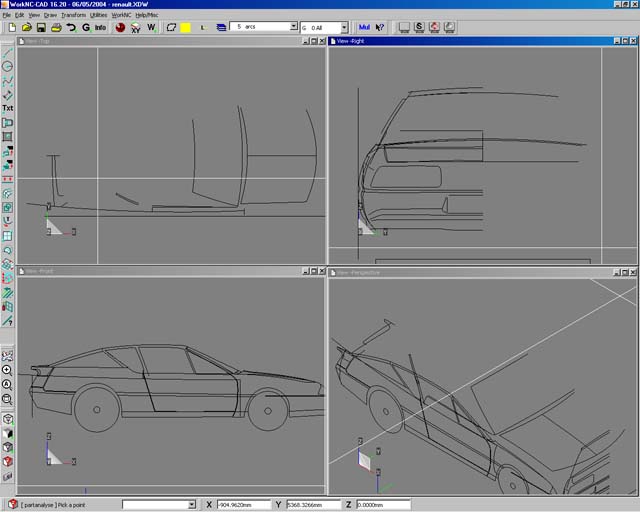Select the Txt text tool
Screen dimensions: 640x512
tap(8, 108)
